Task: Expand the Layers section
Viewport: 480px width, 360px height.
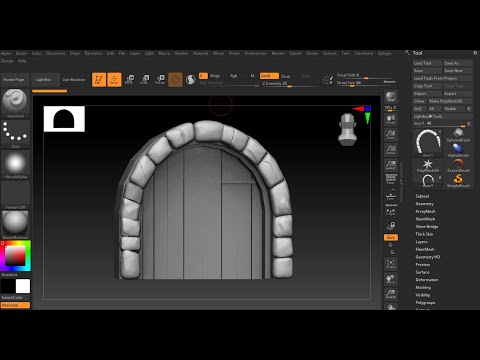Action: click(421, 242)
